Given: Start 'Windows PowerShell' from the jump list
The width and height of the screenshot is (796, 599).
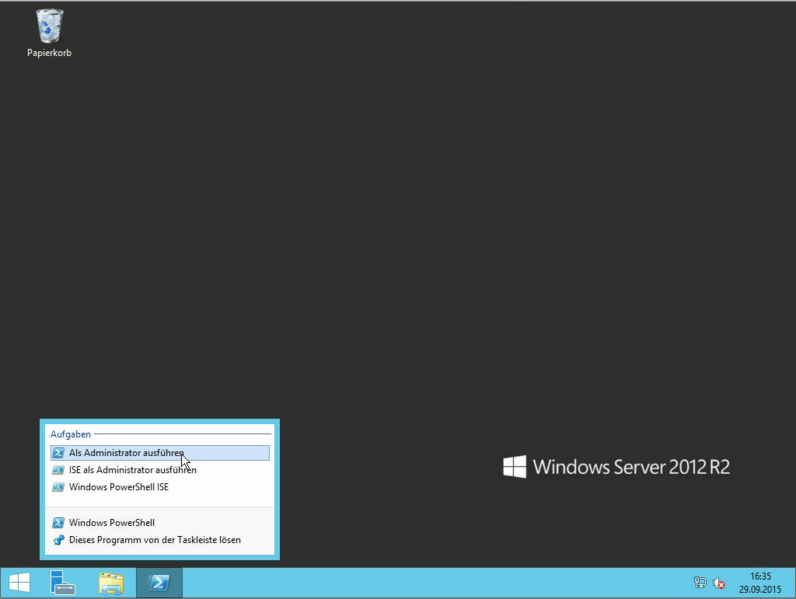Looking at the screenshot, I should click(x=160, y=523).
